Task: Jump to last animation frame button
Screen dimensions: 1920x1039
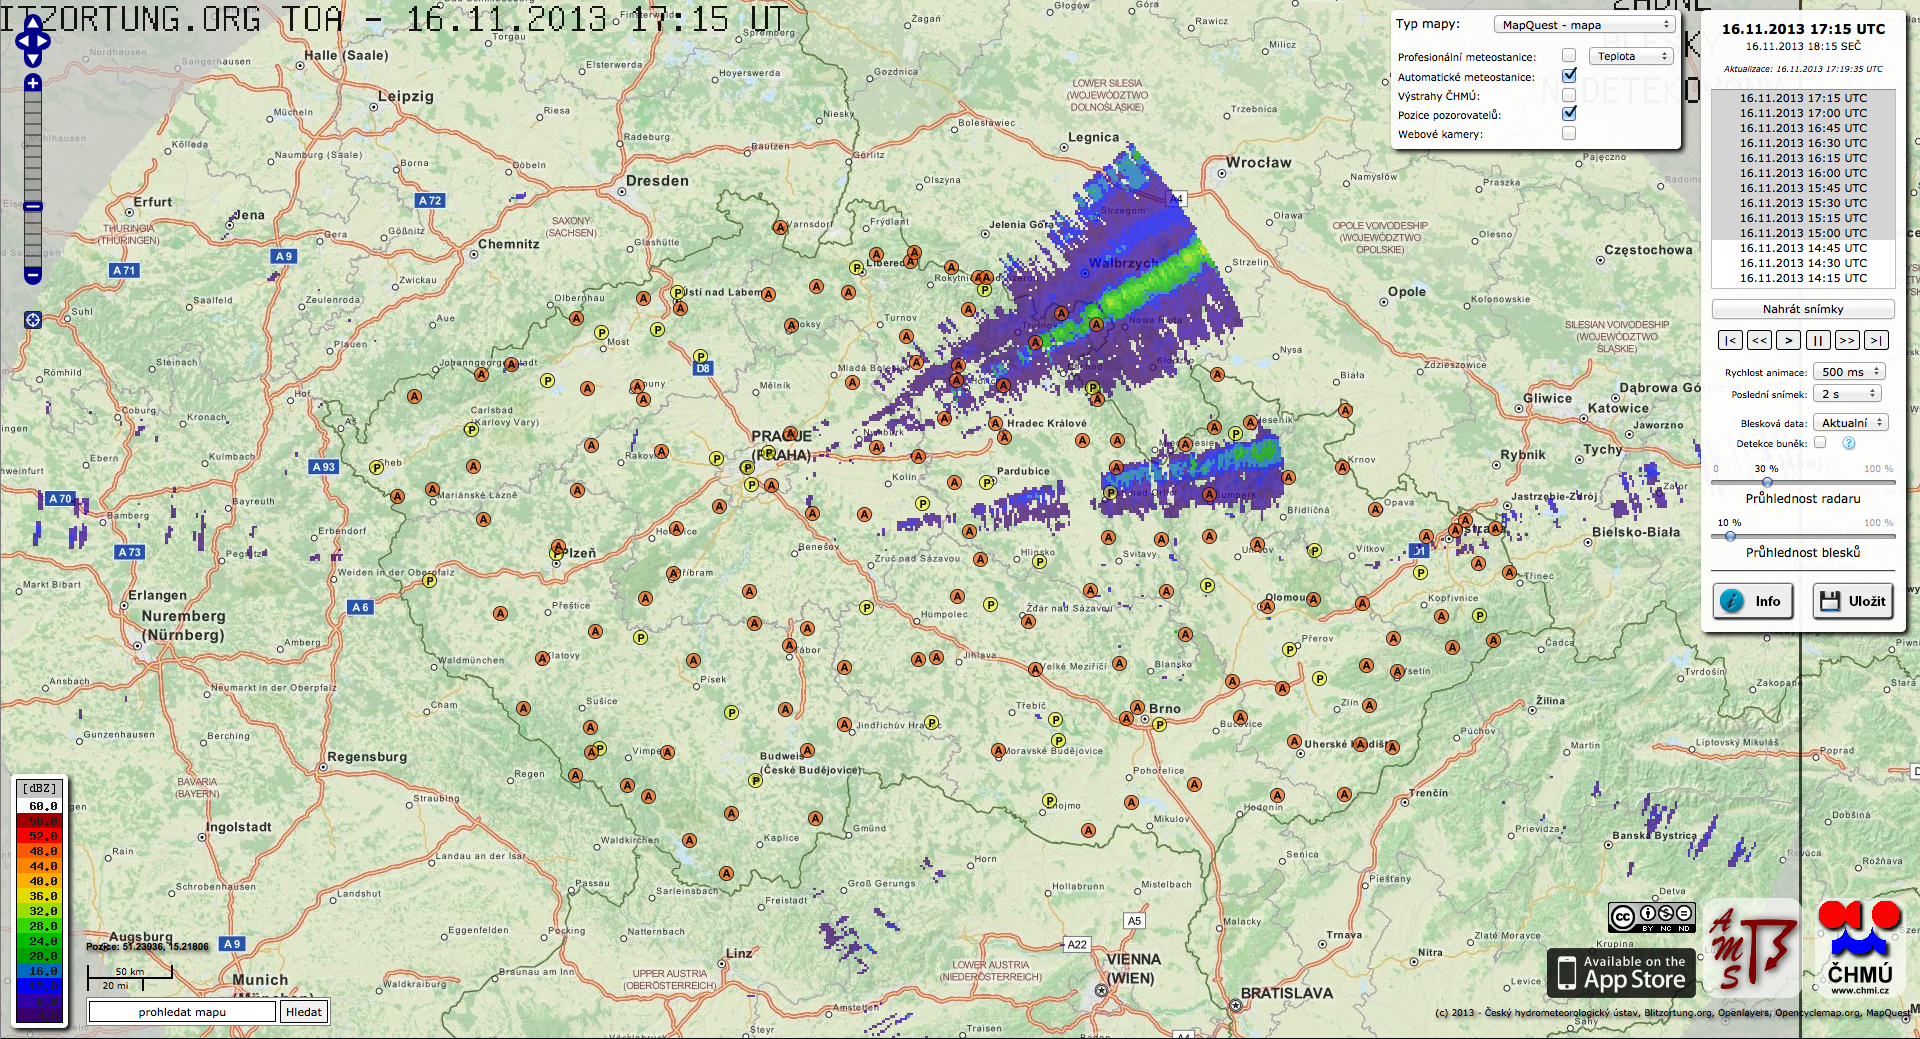Action: tap(1876, 340)
